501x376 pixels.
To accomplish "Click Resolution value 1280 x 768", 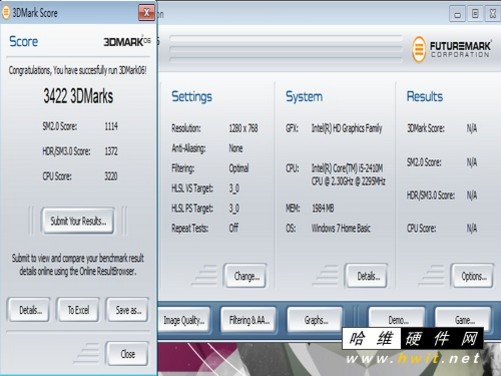I will tap(243, 128).
